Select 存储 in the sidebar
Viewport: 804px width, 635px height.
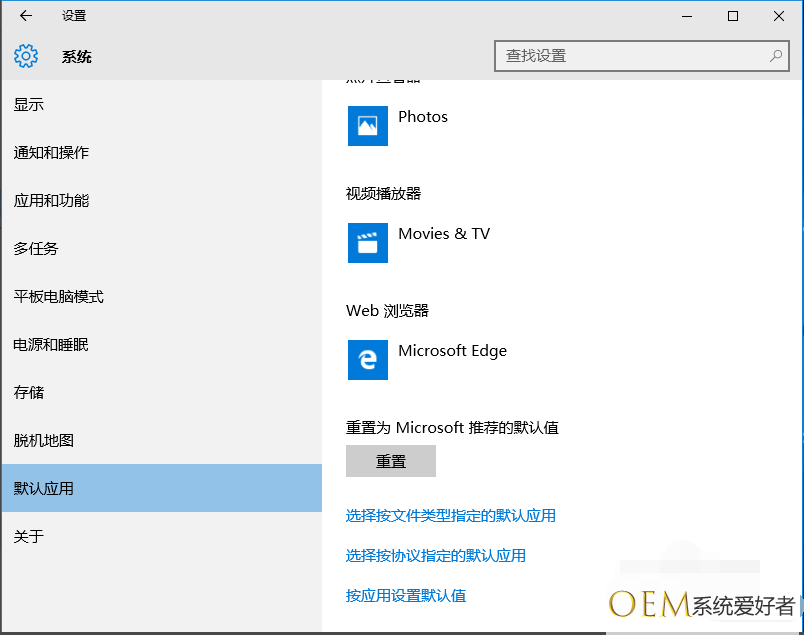click(x=29, y=393)
